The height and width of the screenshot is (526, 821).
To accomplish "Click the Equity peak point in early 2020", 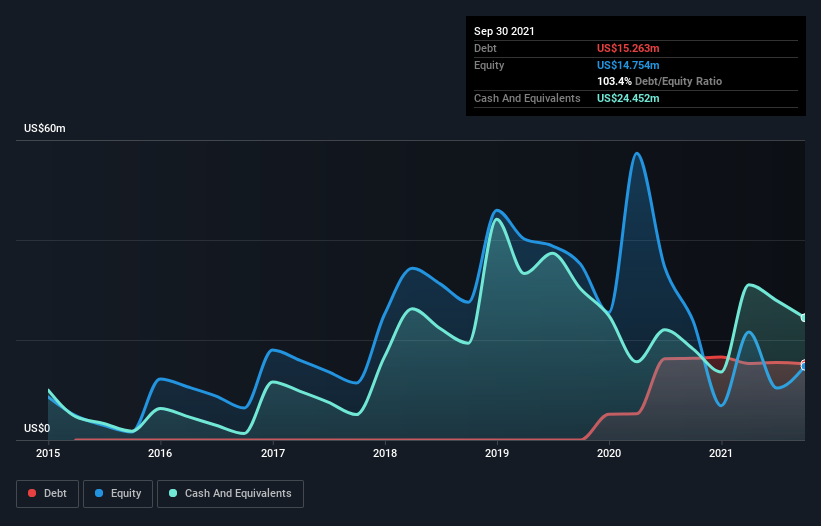I will [637, 153].
